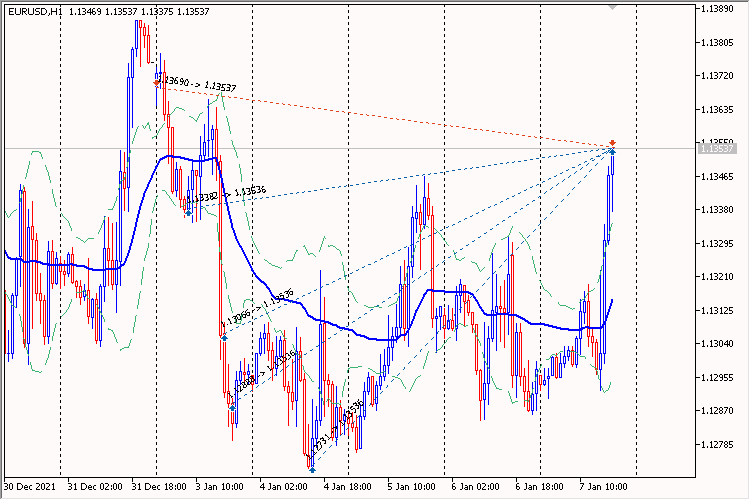Click the blue buy arrow at 1.13066
The image size is (750, 500).
224,337
